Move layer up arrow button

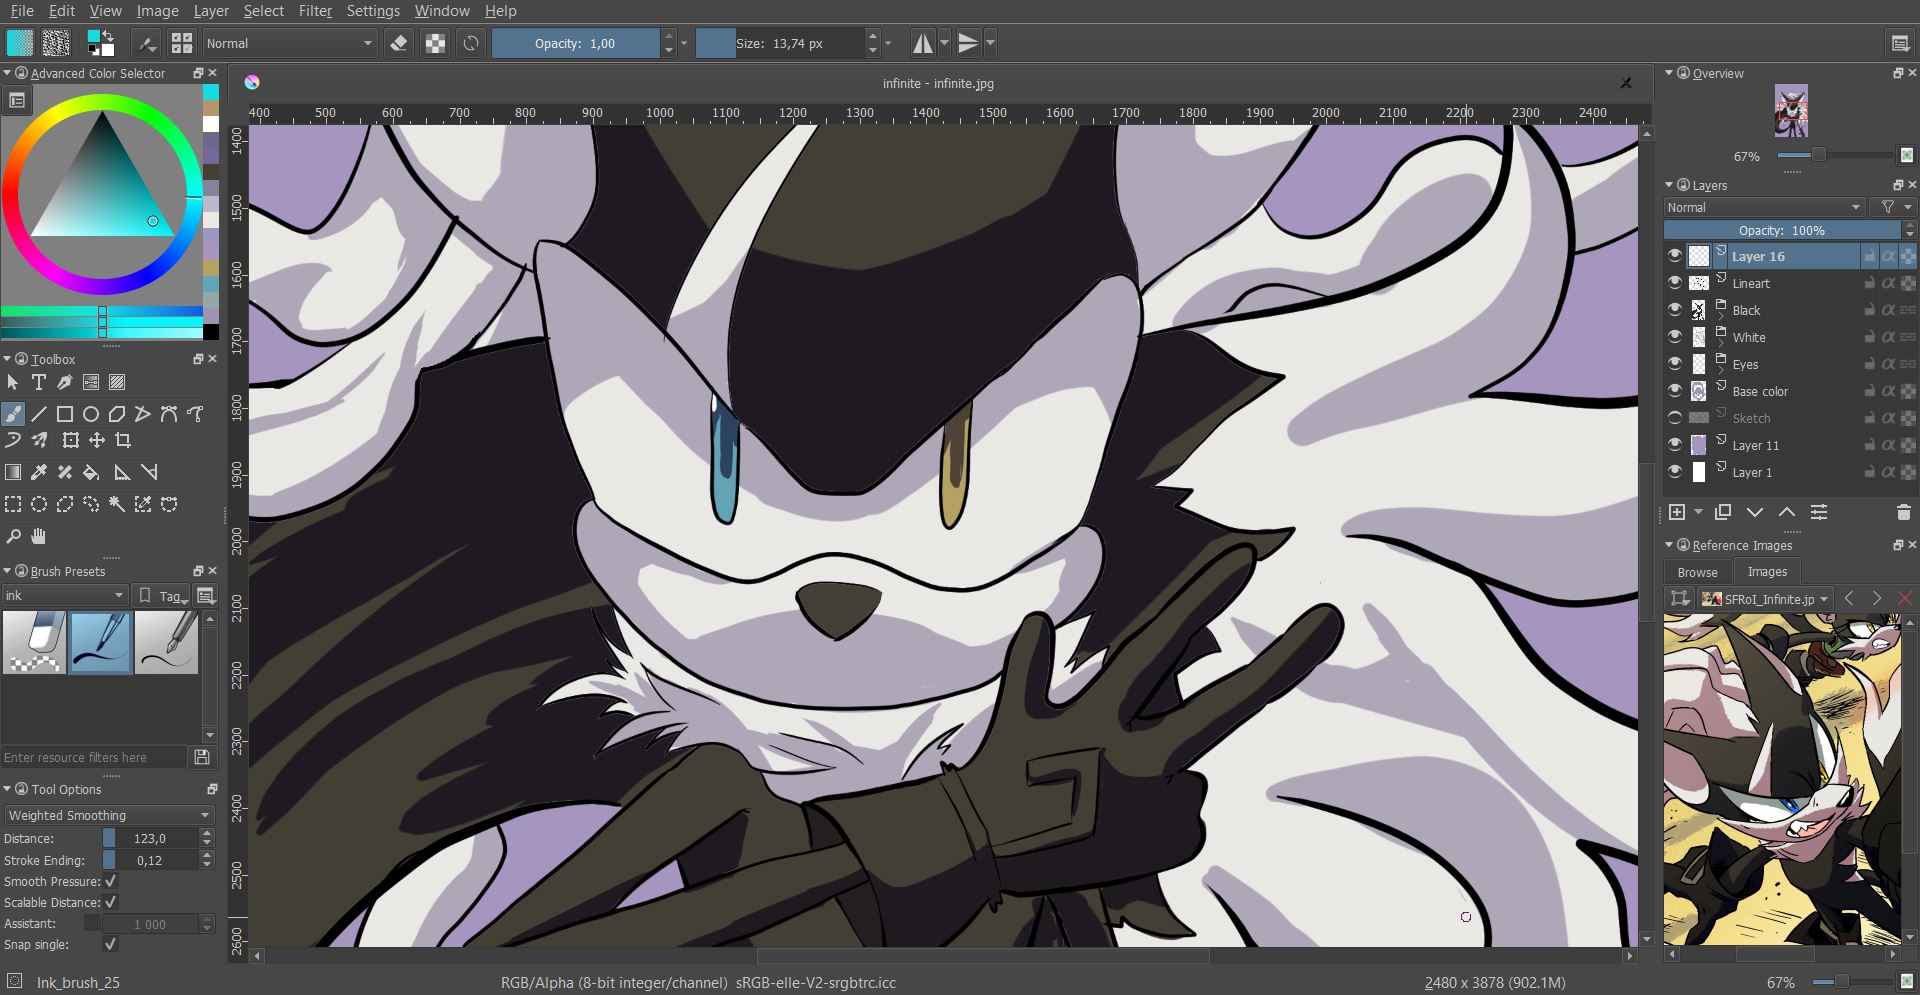[1787, 512]
